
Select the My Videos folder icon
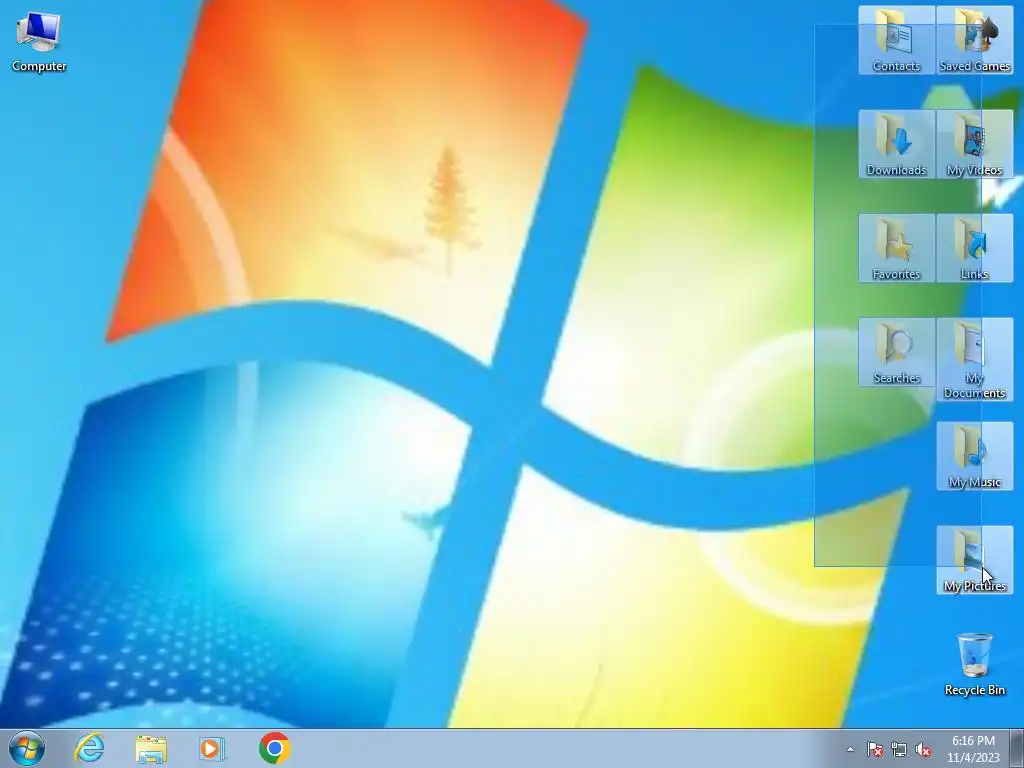point(974,144)
